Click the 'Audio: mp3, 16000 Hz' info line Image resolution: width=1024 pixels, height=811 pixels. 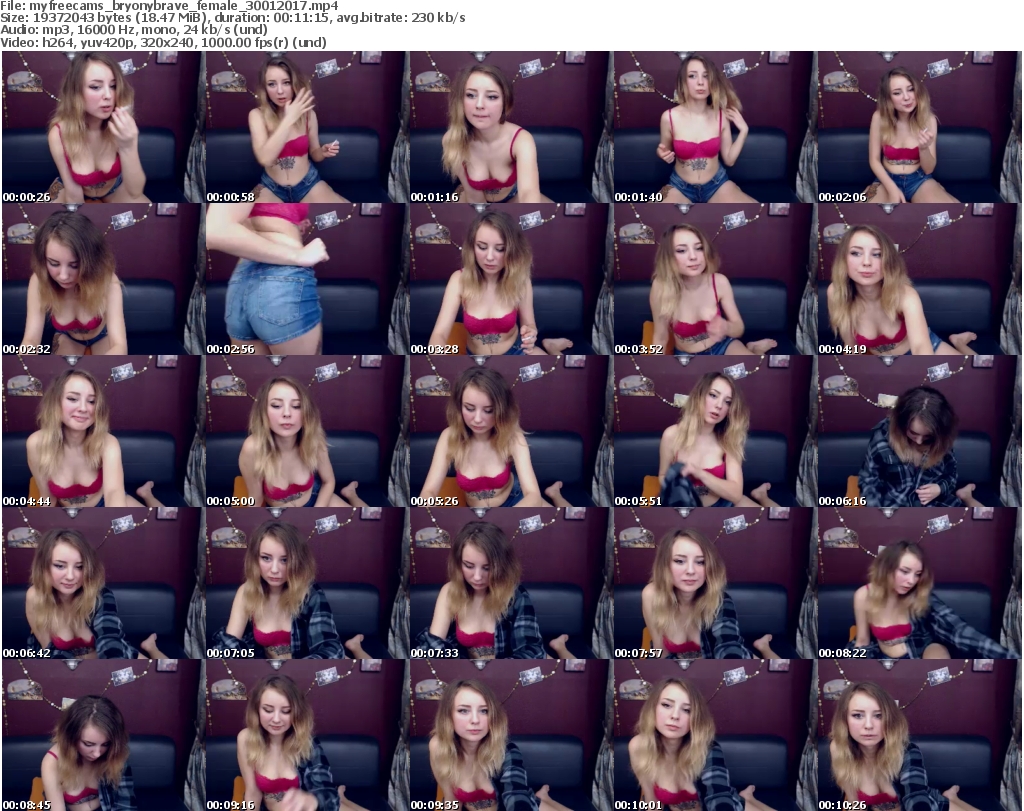pyautogui.click(x=134, y=30)
